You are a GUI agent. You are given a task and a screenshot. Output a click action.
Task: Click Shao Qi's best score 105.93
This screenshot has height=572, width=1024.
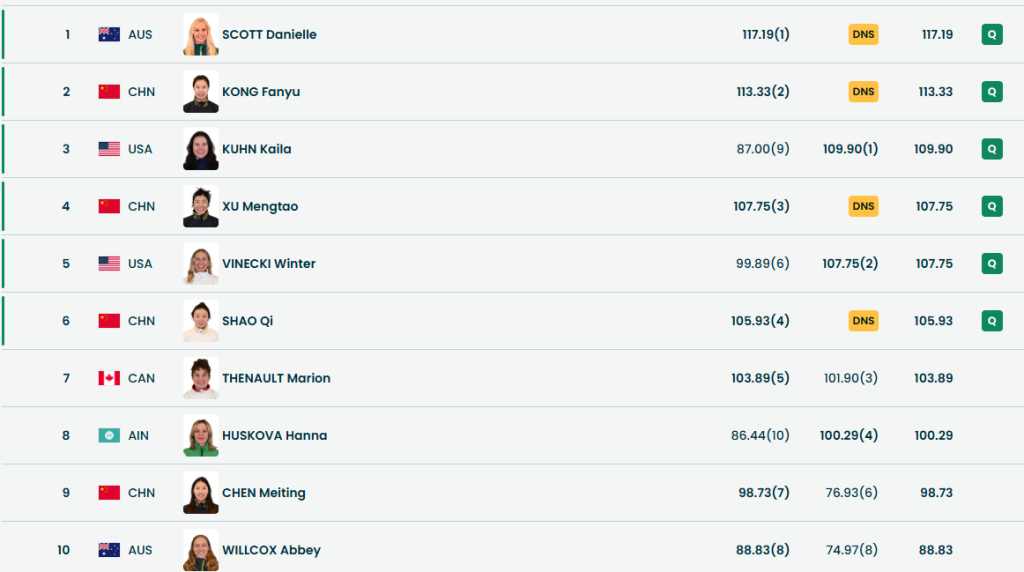pos(933,321)
